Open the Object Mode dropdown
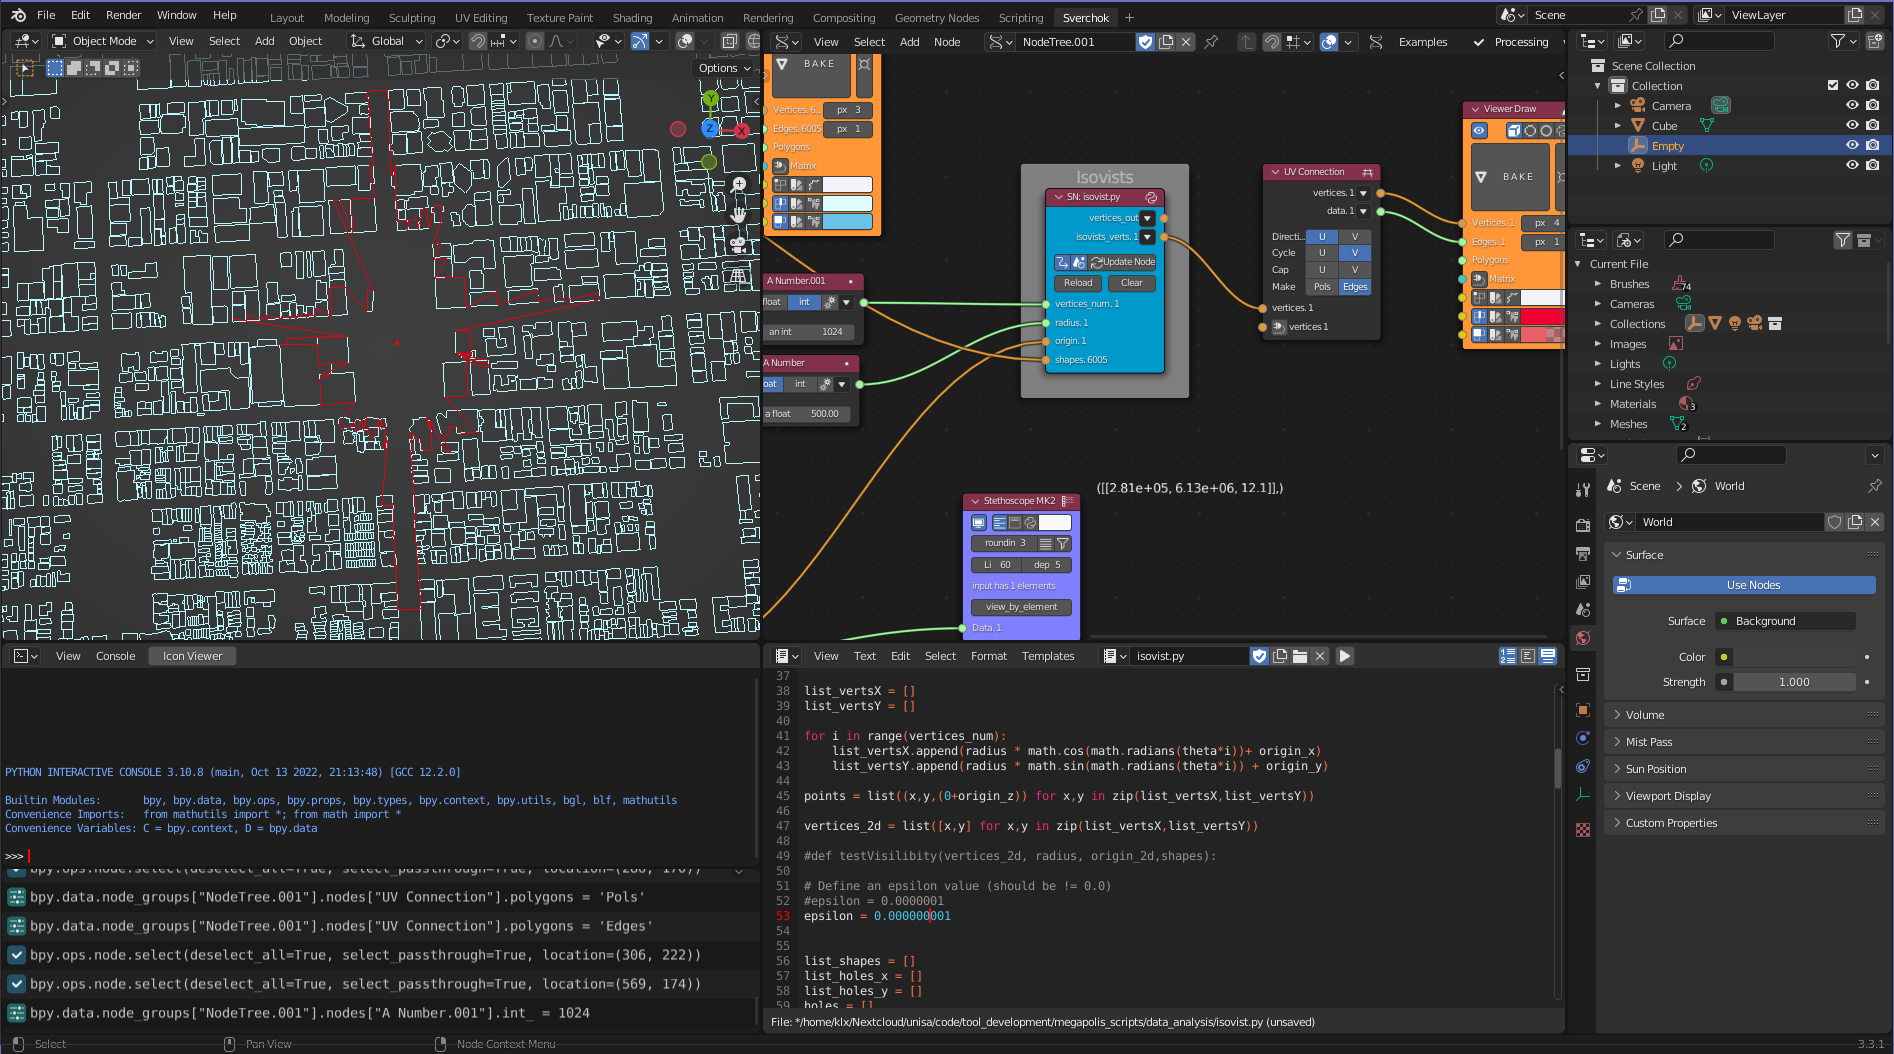The width and height of the screenshot is (1894, 1054). (103, 41)
